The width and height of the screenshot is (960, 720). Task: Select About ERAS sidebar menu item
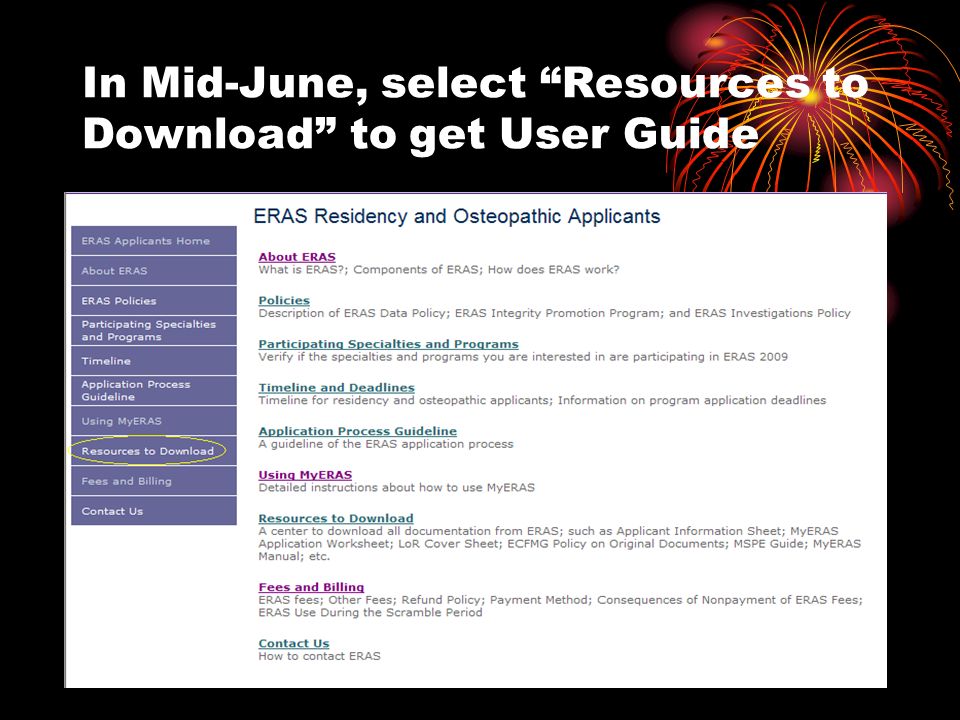[x=154, y=271]
